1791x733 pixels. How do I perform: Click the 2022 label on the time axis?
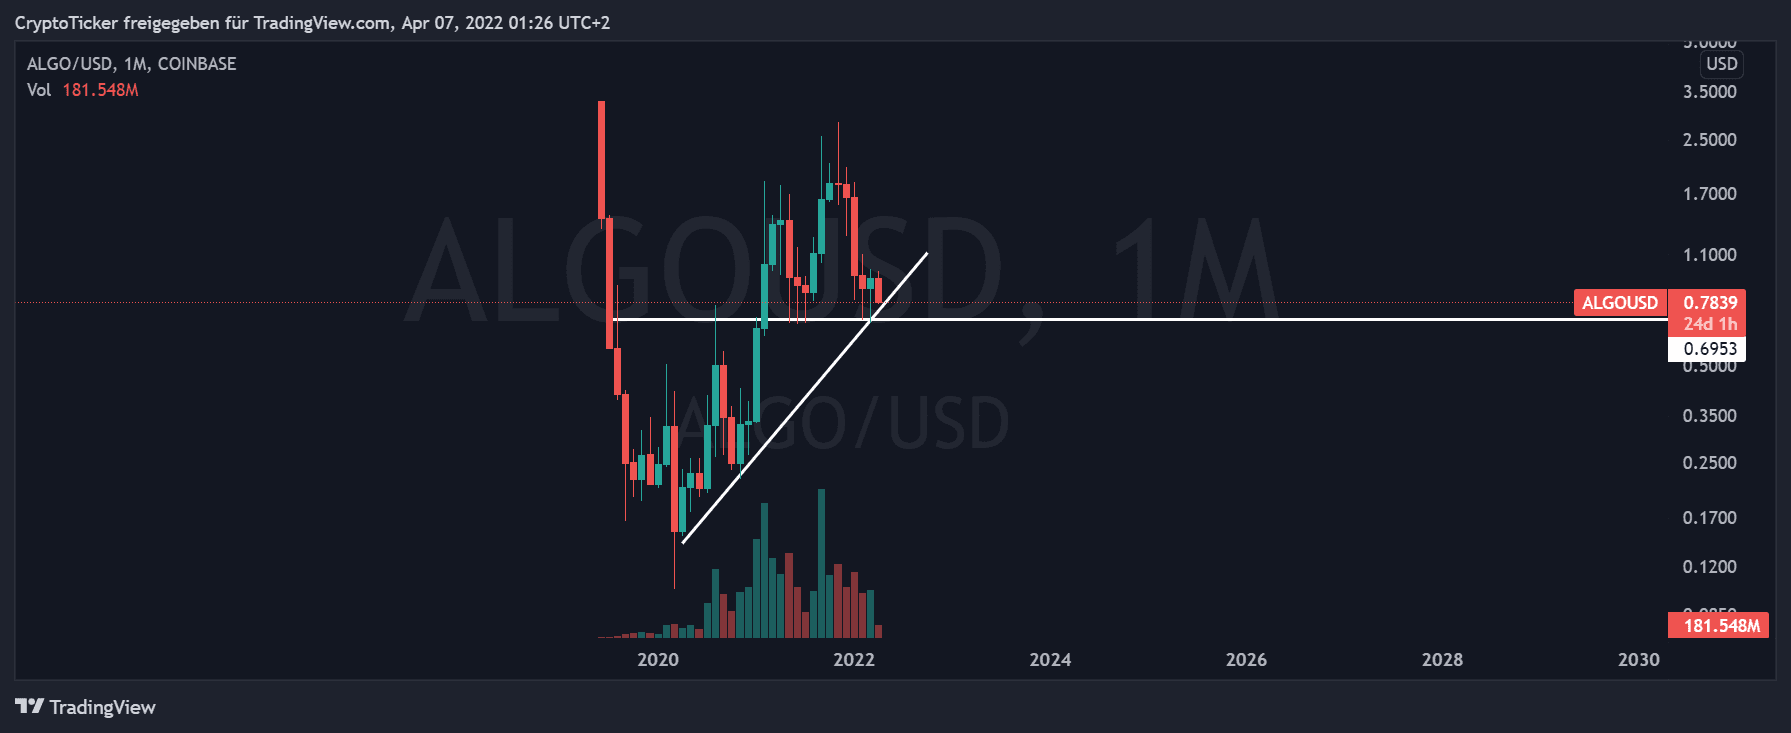[x=853, y=660]
